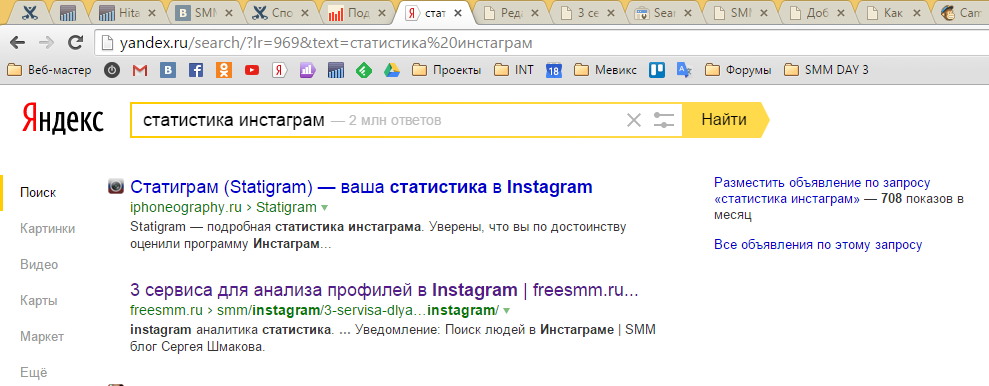This screenshot has width=989, height=386.
Task: Focus the yandex.ru address bar
Action: point(542,43)
